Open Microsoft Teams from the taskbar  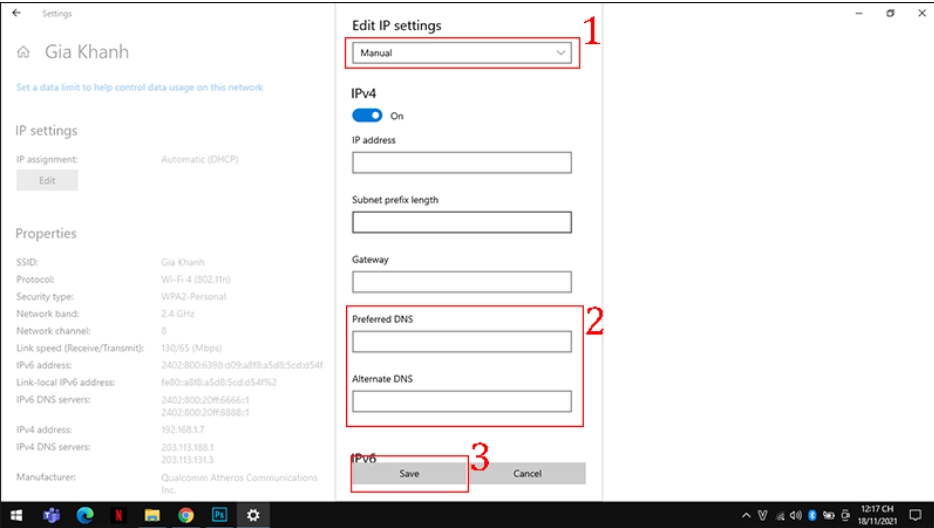[x=51, y=515]
